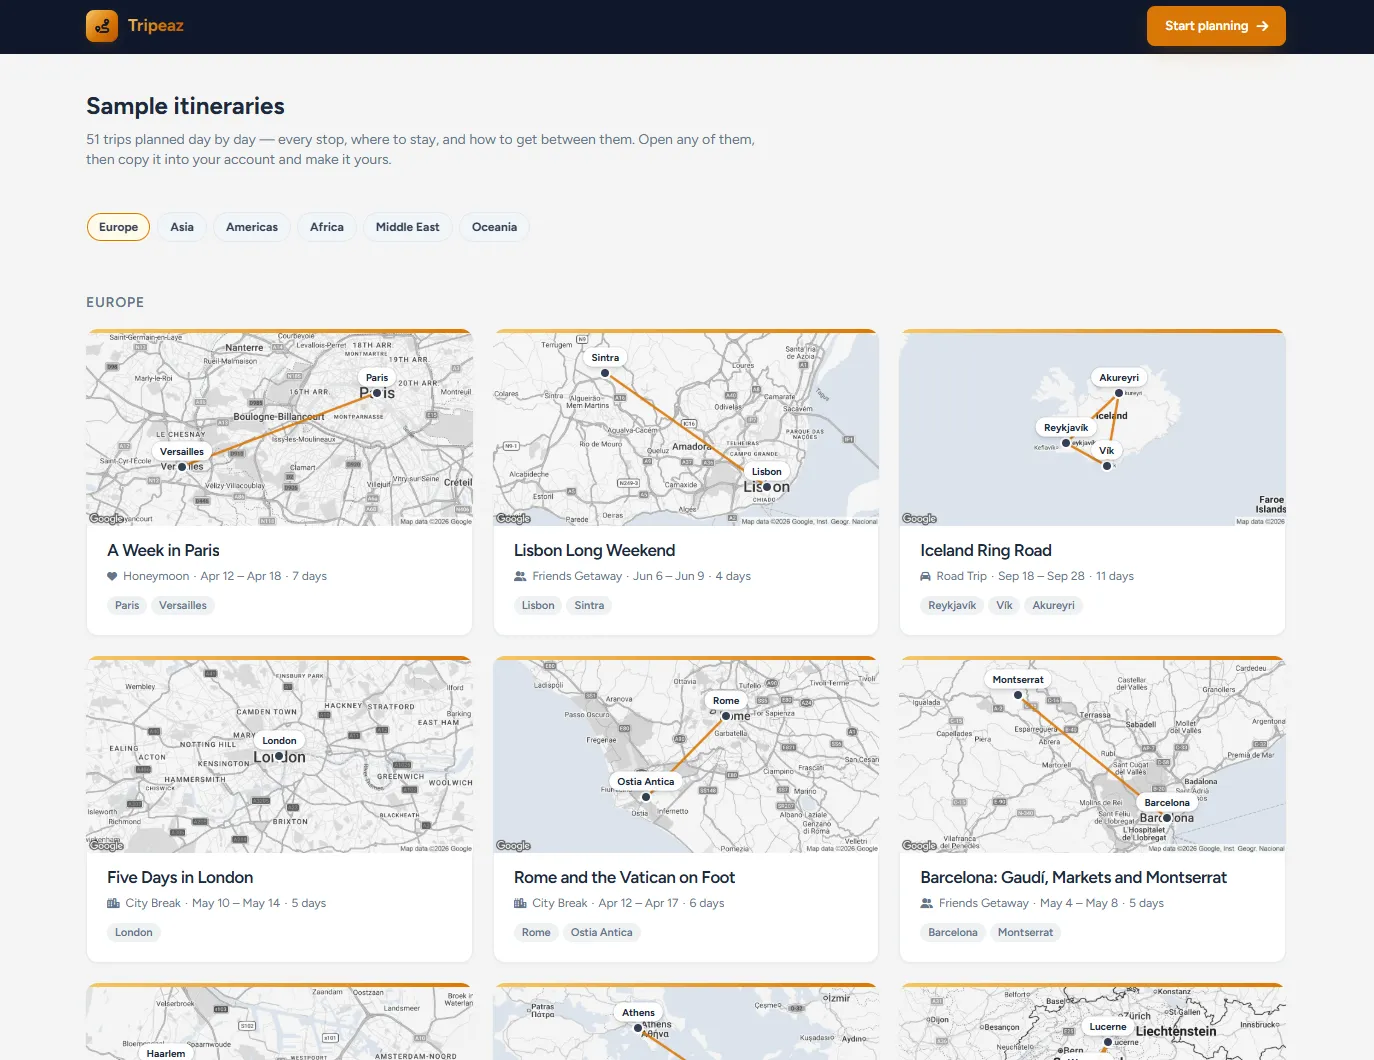The height and width of the screenshot is (1060, 1374).
Task: Open the Rome and the Vatican map thumbnail
Action: pos(686,756)
